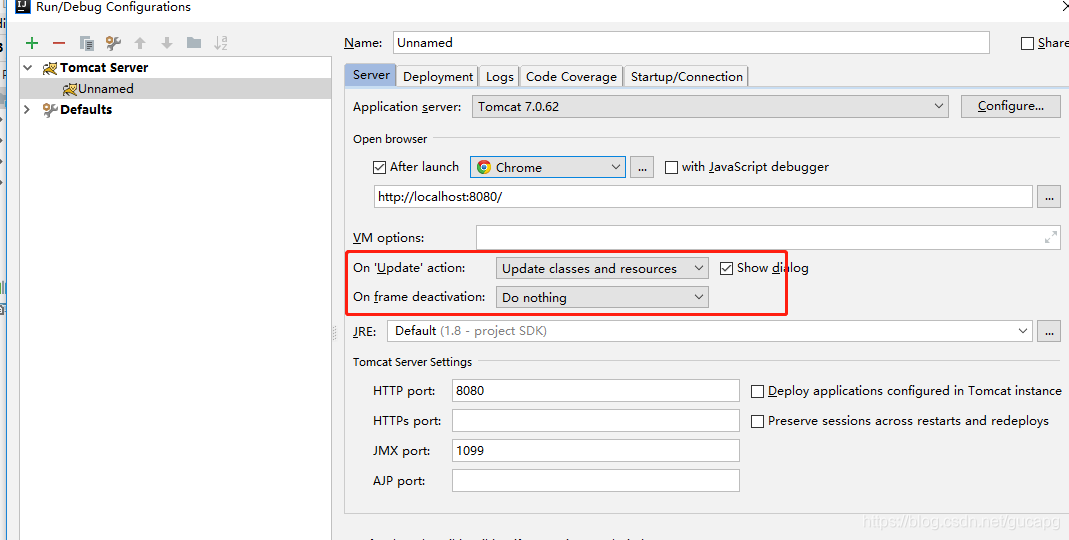Add new configuration with green plus icon
The height and width of the screenshot is (540, 1069).
click(x=31, y=43)
